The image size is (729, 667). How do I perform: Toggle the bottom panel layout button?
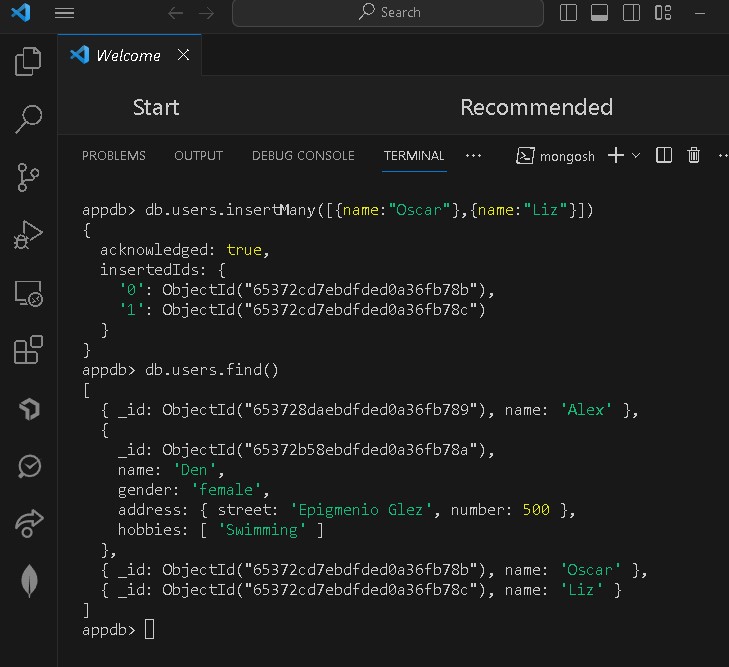[600, 13]
